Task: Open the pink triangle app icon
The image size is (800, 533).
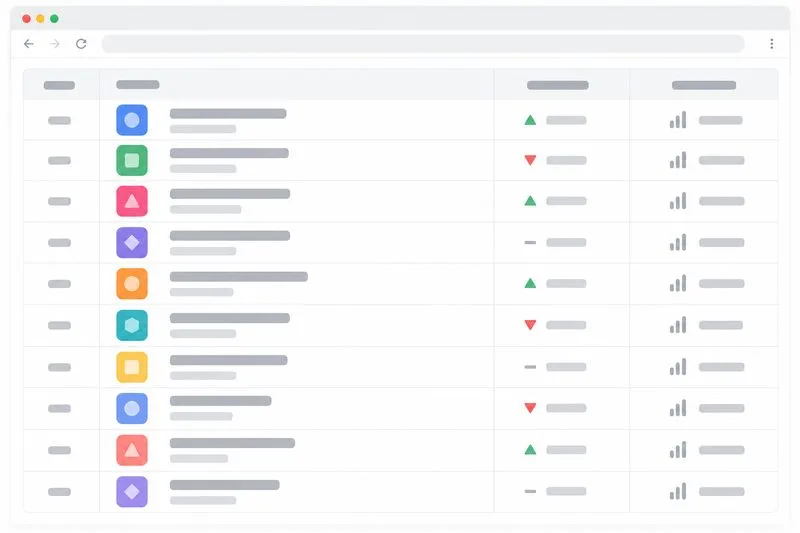Action: point(132,201)
